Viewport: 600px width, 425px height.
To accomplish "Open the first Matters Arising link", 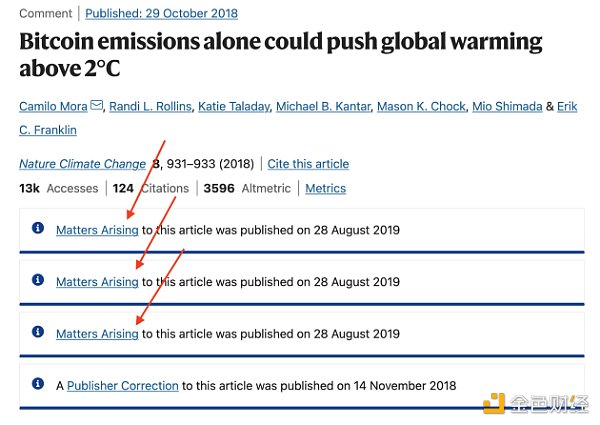I will pyautogui.click(x=97, y=230).
